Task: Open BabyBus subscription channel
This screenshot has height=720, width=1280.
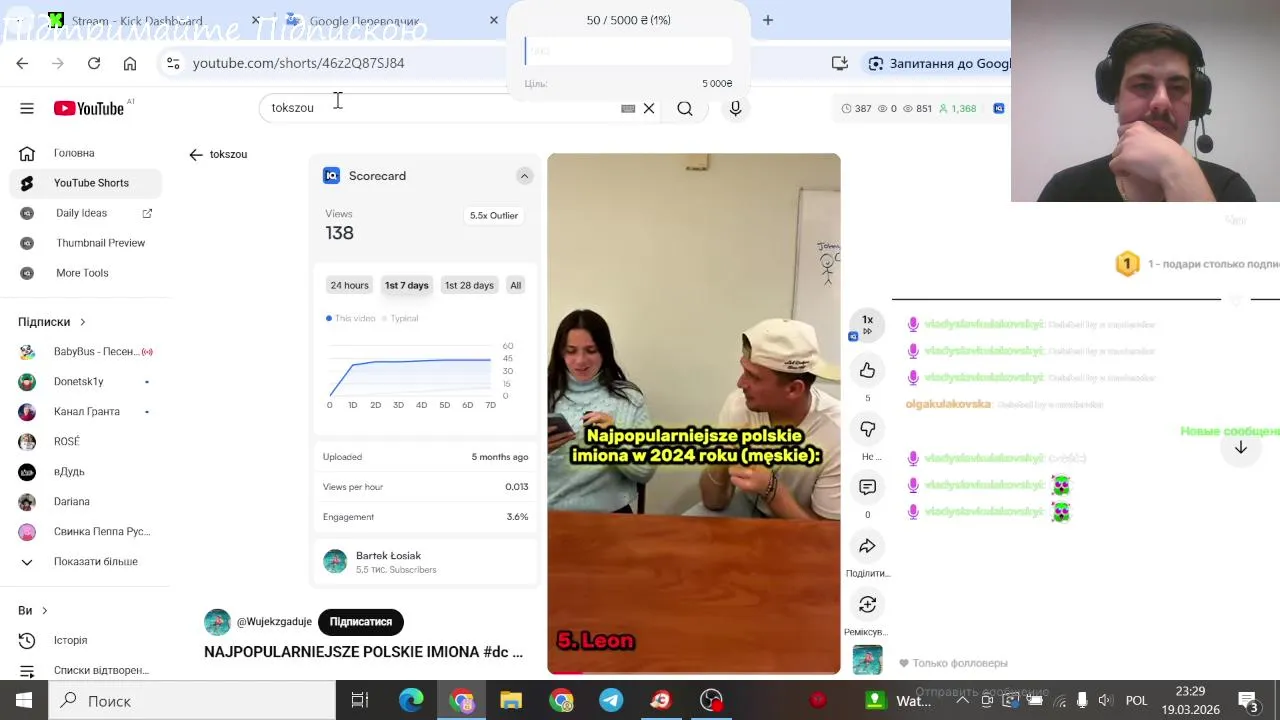Action: [85, 352]
